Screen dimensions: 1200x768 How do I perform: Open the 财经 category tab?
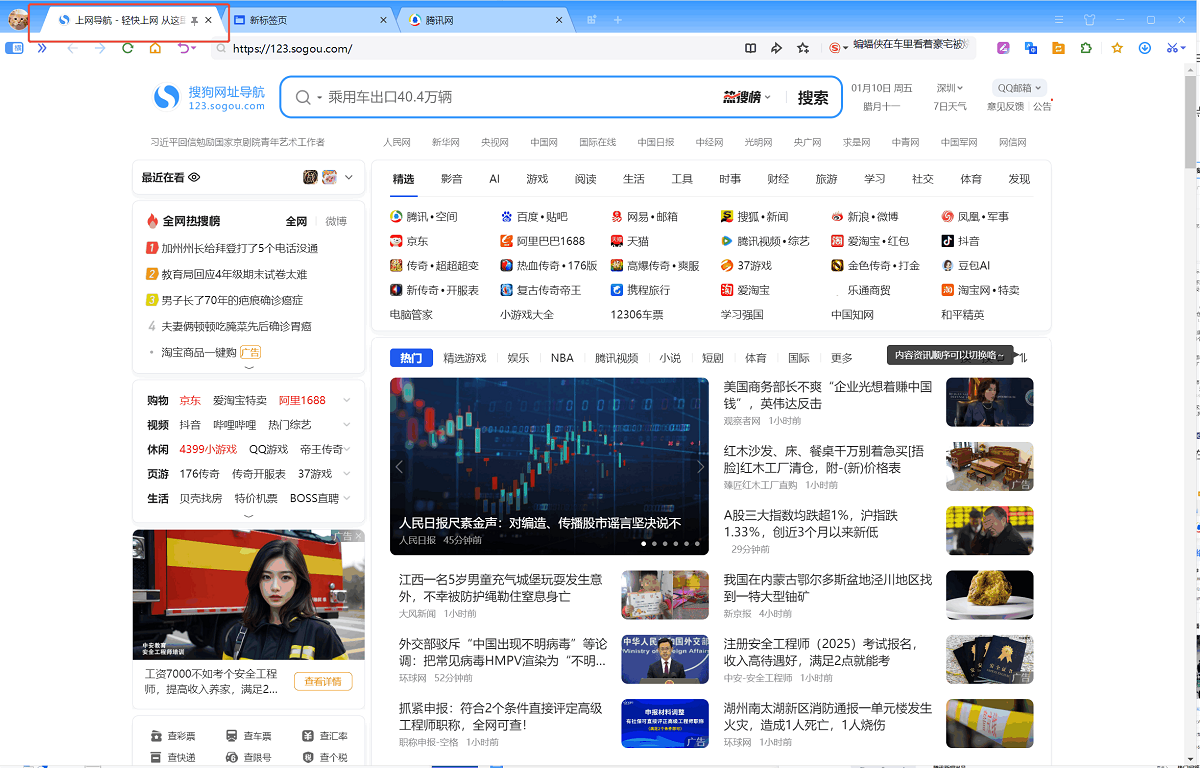tap(778, 179)
